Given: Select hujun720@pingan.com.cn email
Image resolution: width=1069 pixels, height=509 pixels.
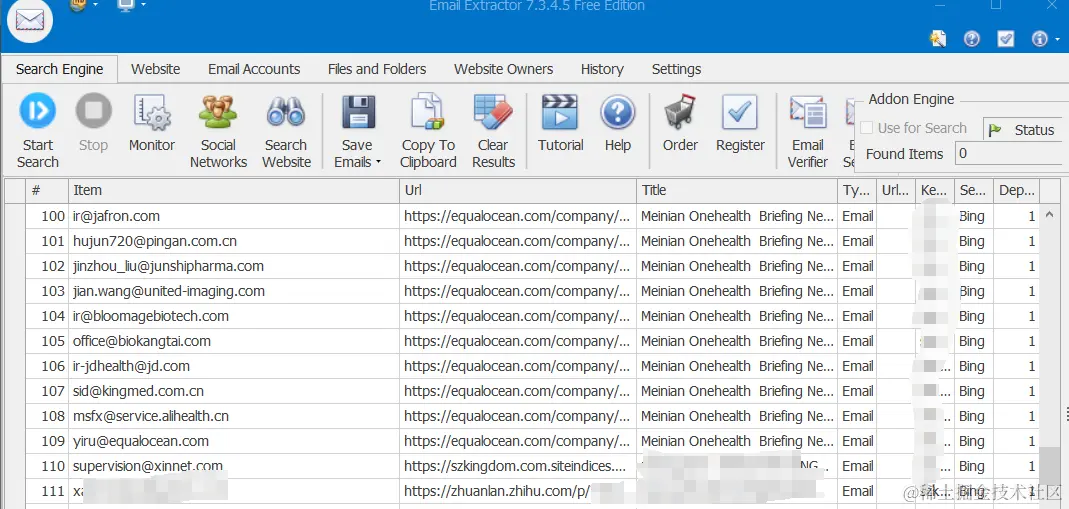Looking at the screenshot, I should [x=155, y=241].
